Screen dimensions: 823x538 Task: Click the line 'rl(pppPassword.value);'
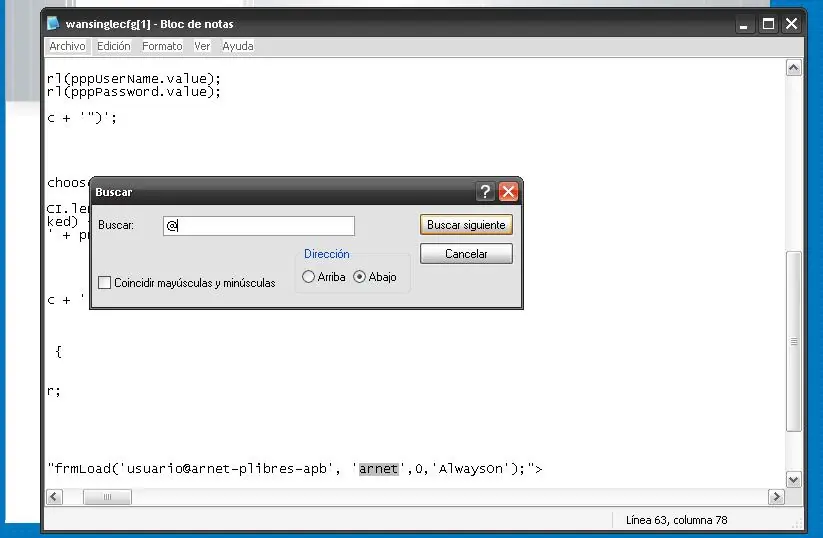coord(134,92)
